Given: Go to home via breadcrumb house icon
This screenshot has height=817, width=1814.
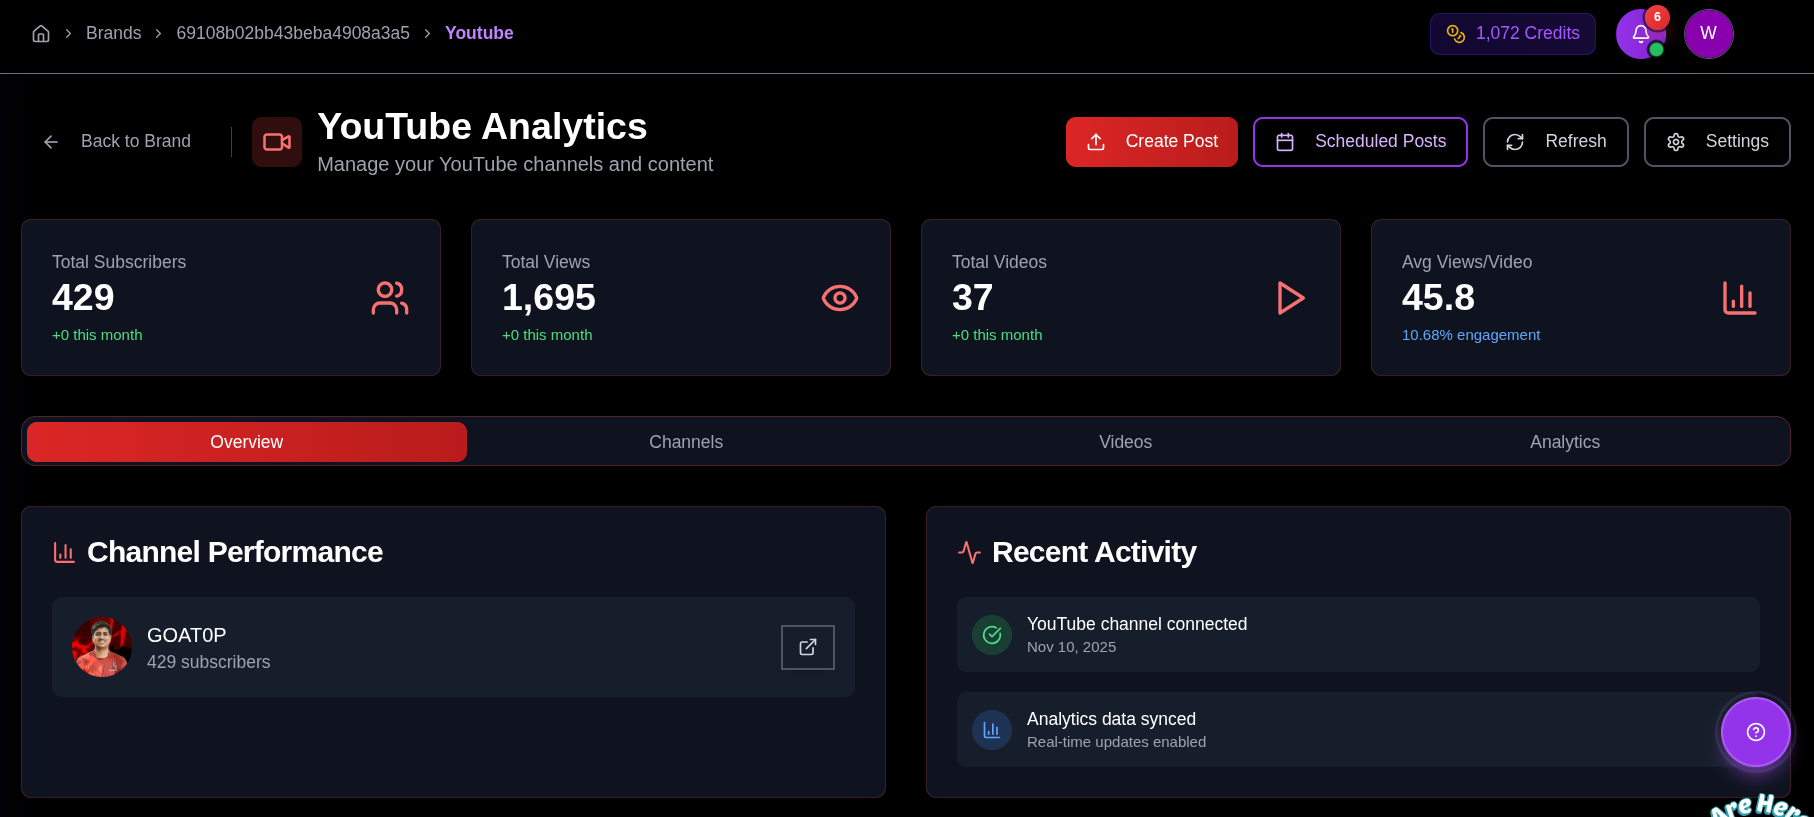Looking at the screenshot, I should [x=41, y=33].
